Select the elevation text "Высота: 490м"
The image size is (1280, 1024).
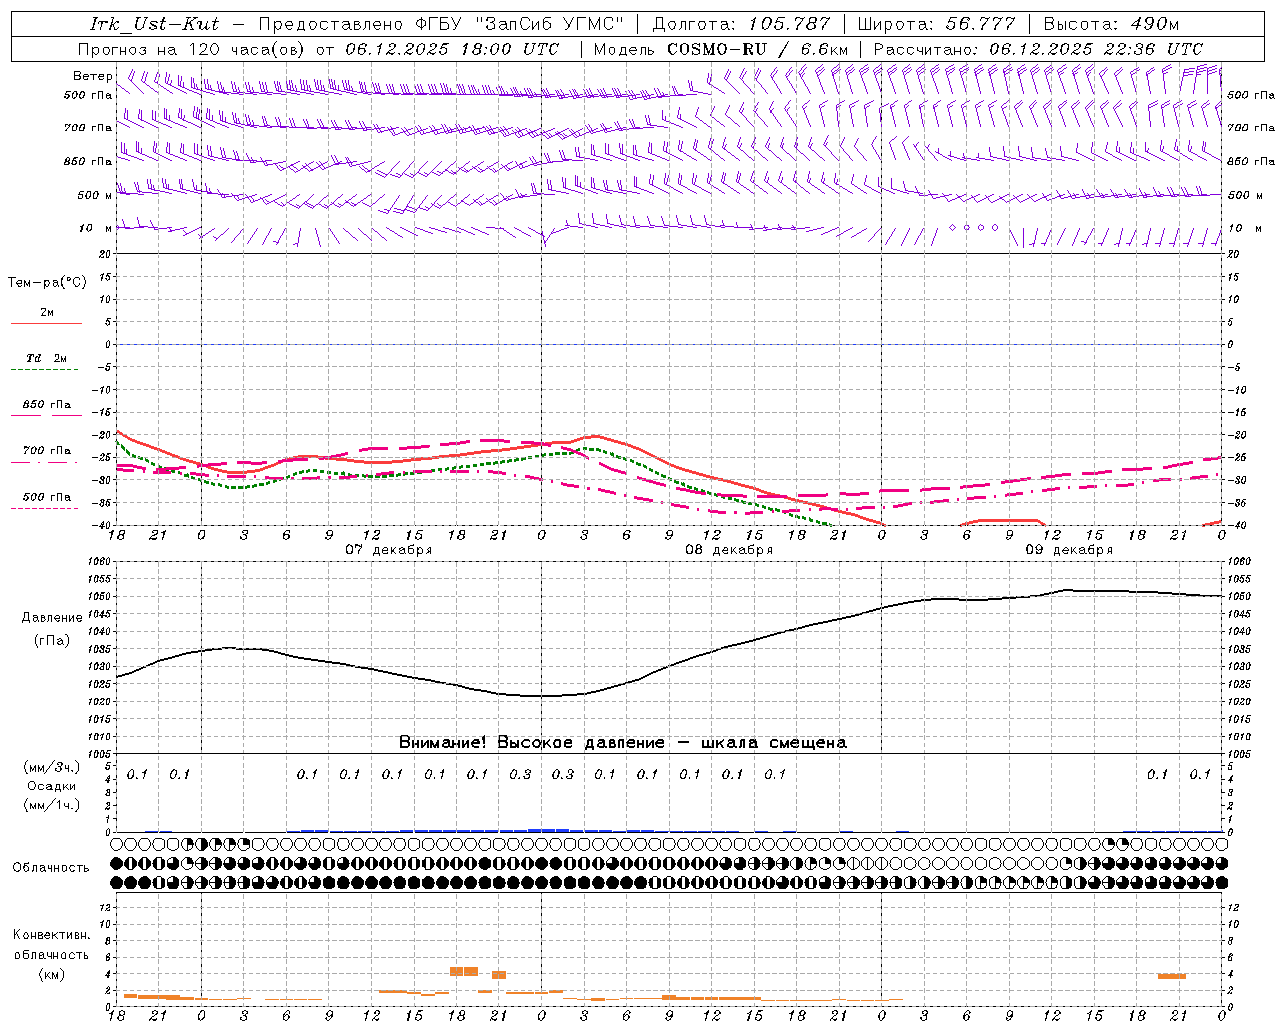(x=1111, y=24)
